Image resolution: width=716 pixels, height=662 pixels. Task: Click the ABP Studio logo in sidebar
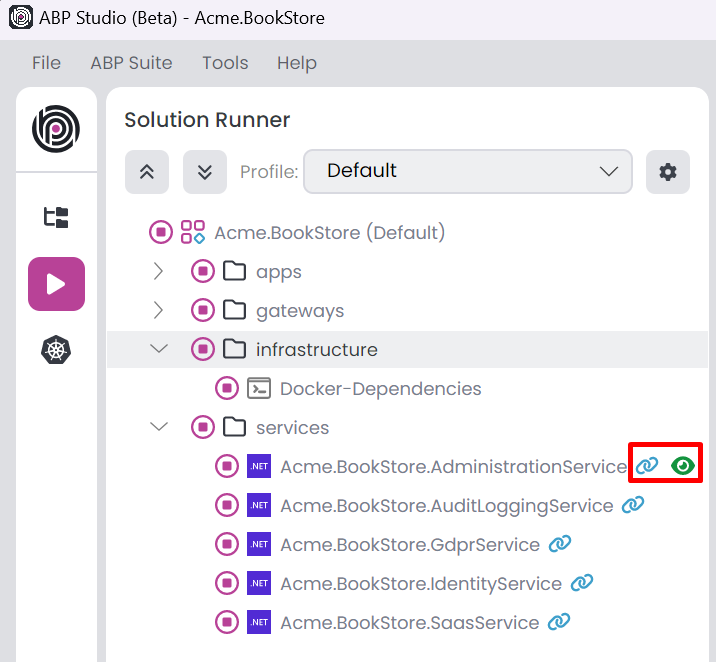pos(56,129)
